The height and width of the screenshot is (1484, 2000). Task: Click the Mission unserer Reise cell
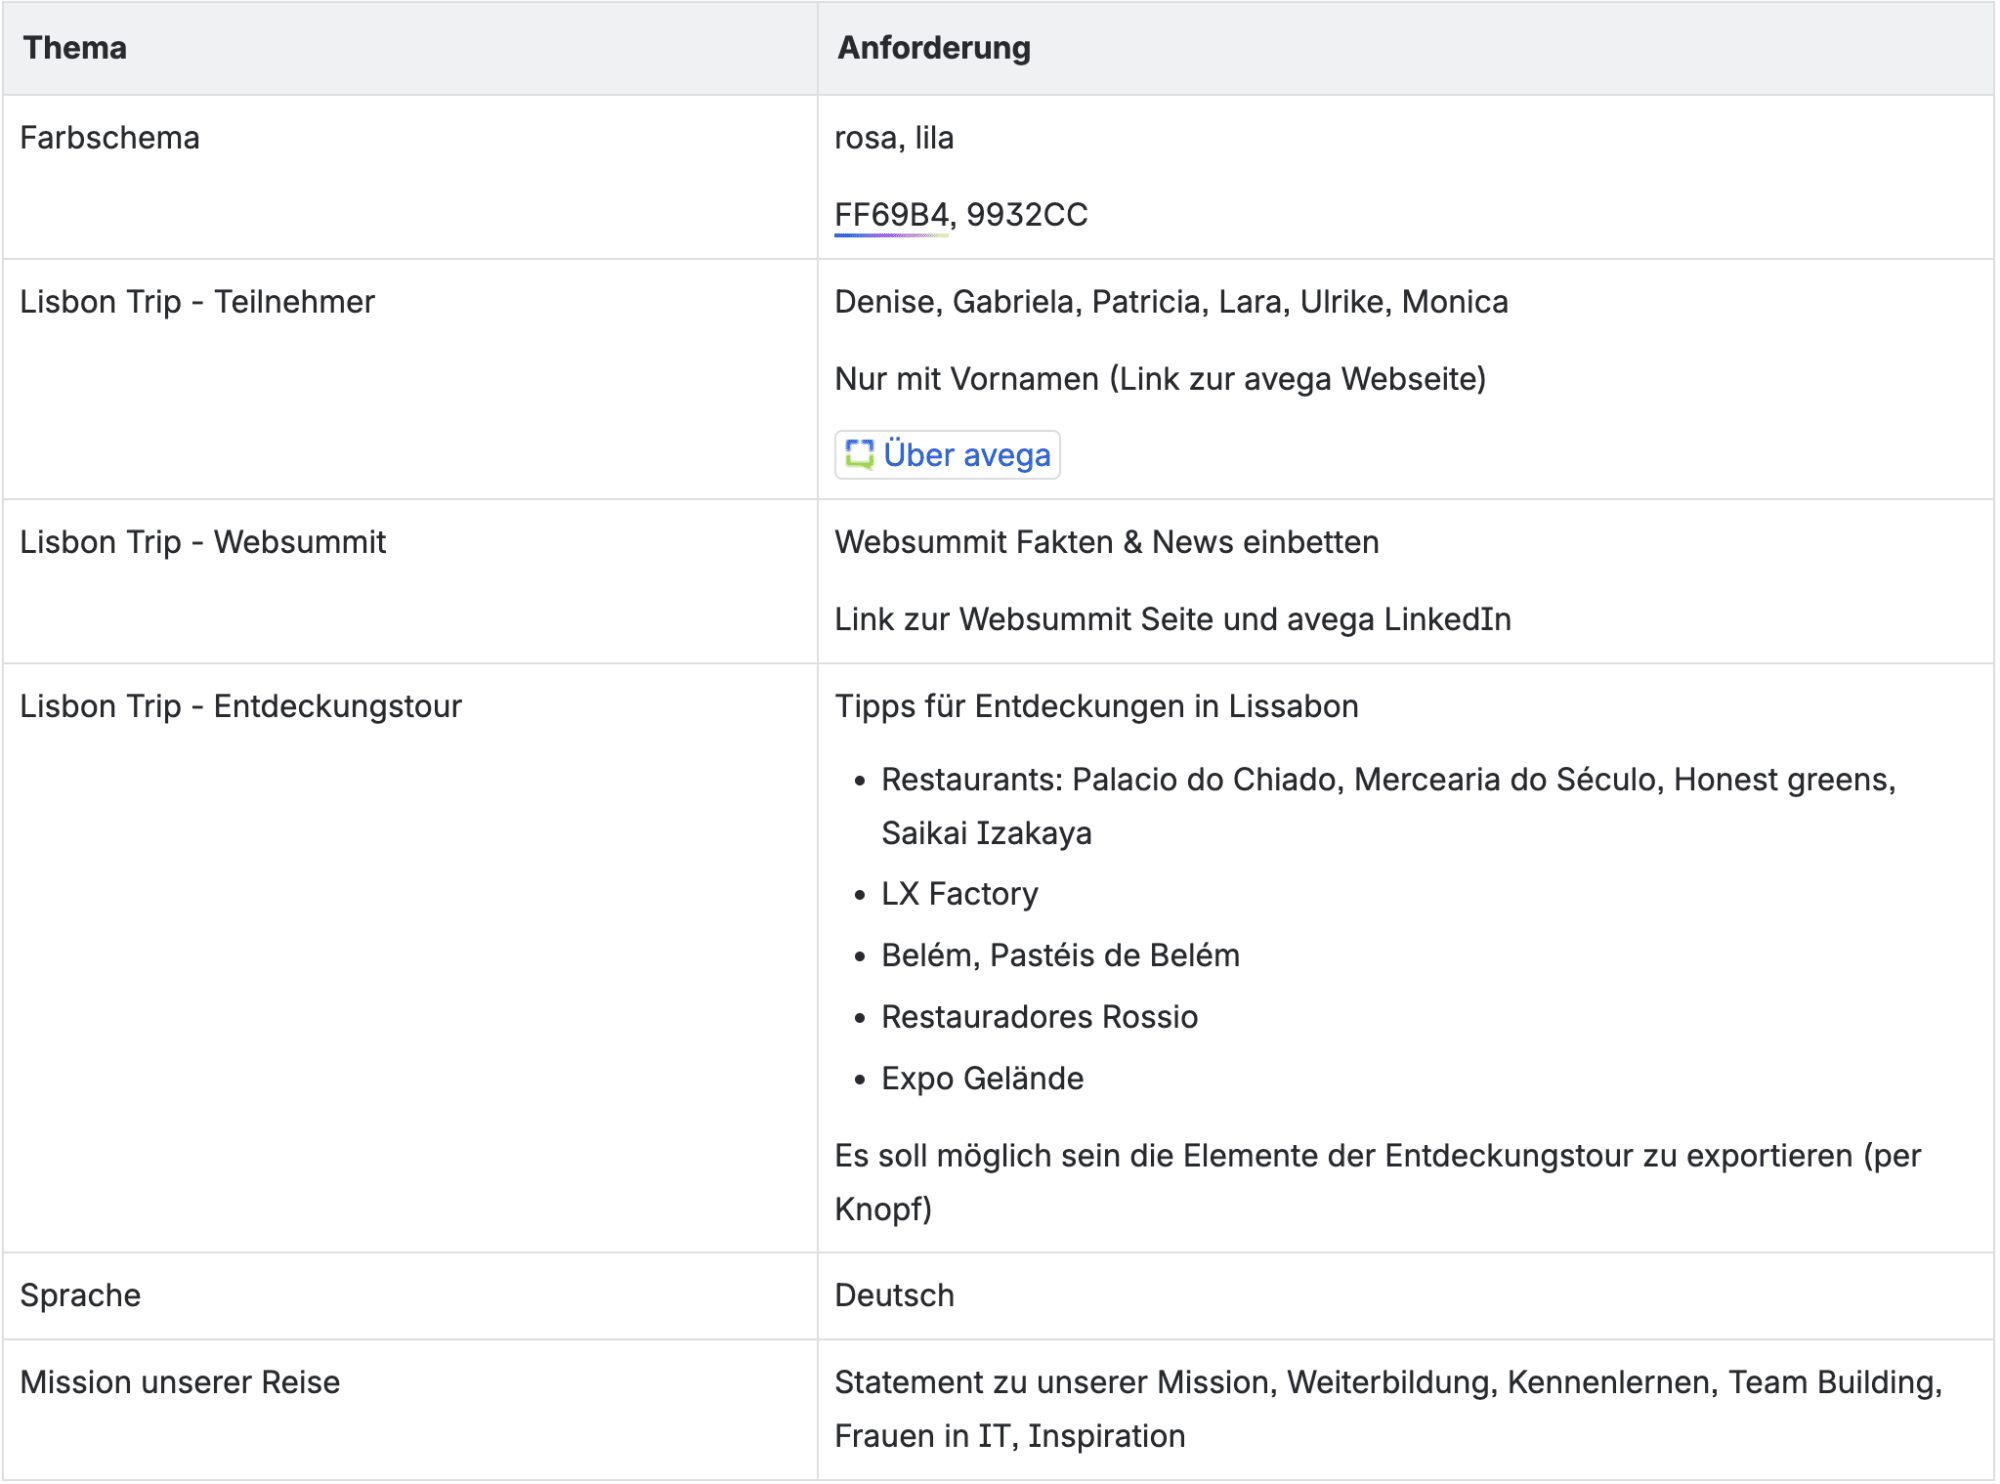180,1382
